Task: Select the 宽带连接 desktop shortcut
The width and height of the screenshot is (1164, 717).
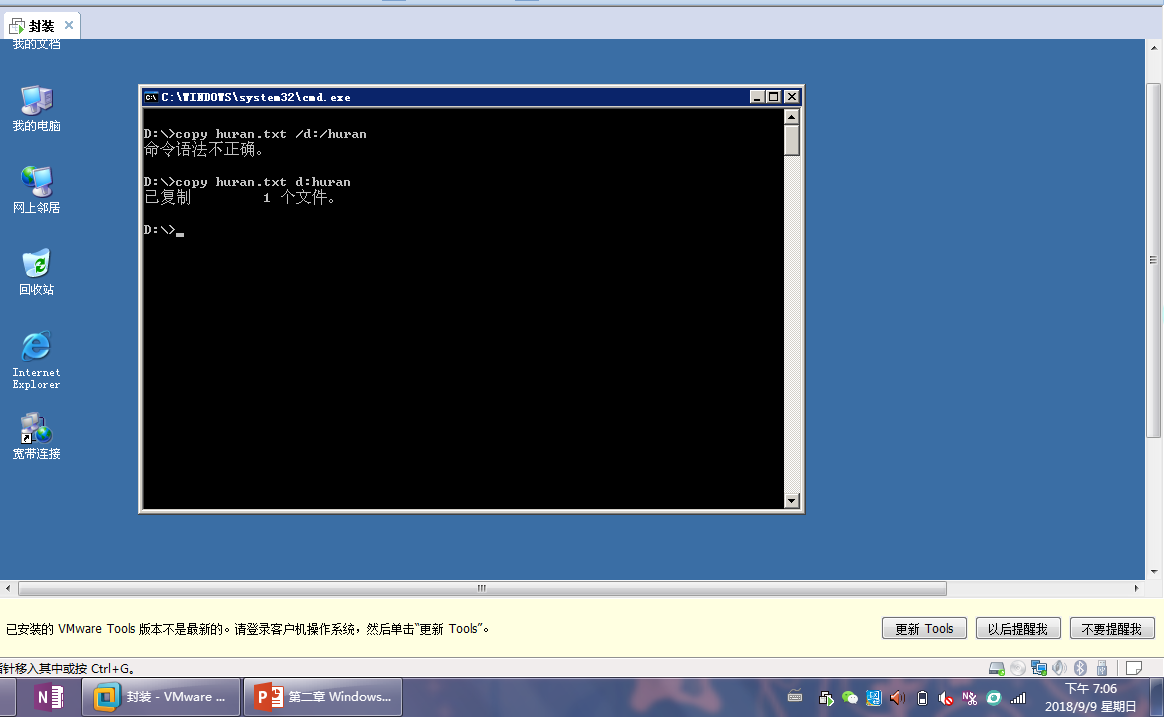Action: tap(36, 436)
